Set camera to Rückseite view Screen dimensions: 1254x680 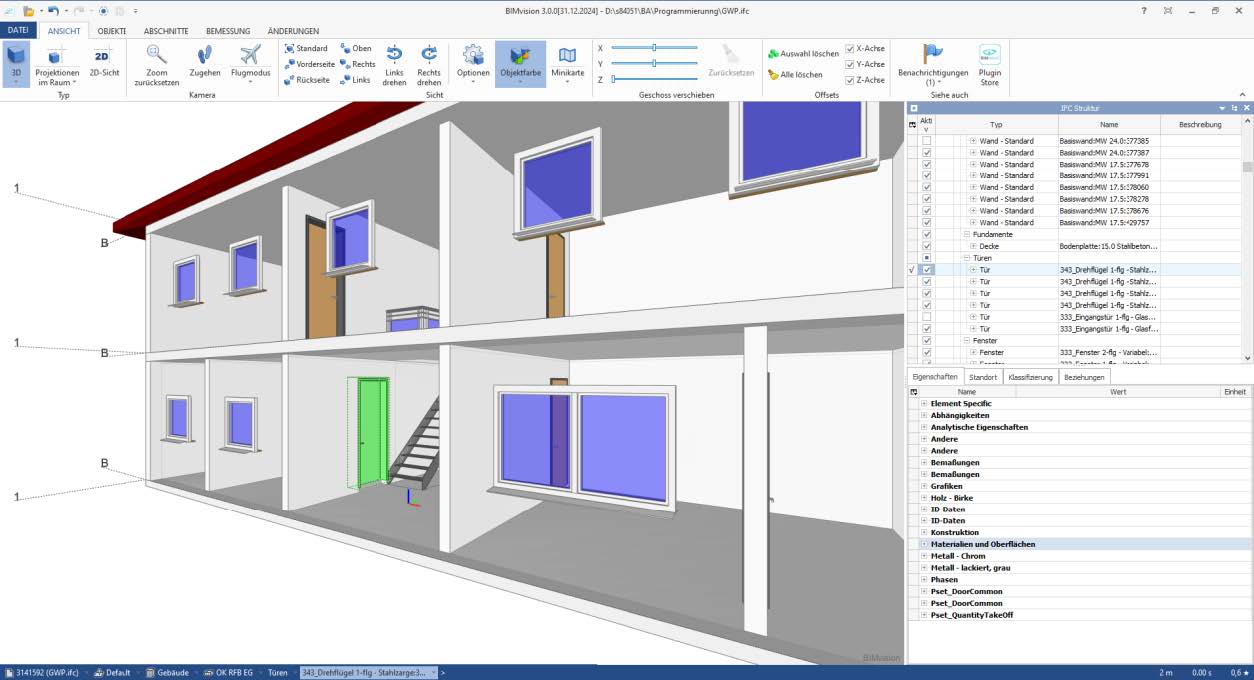(x=306, y=80)
